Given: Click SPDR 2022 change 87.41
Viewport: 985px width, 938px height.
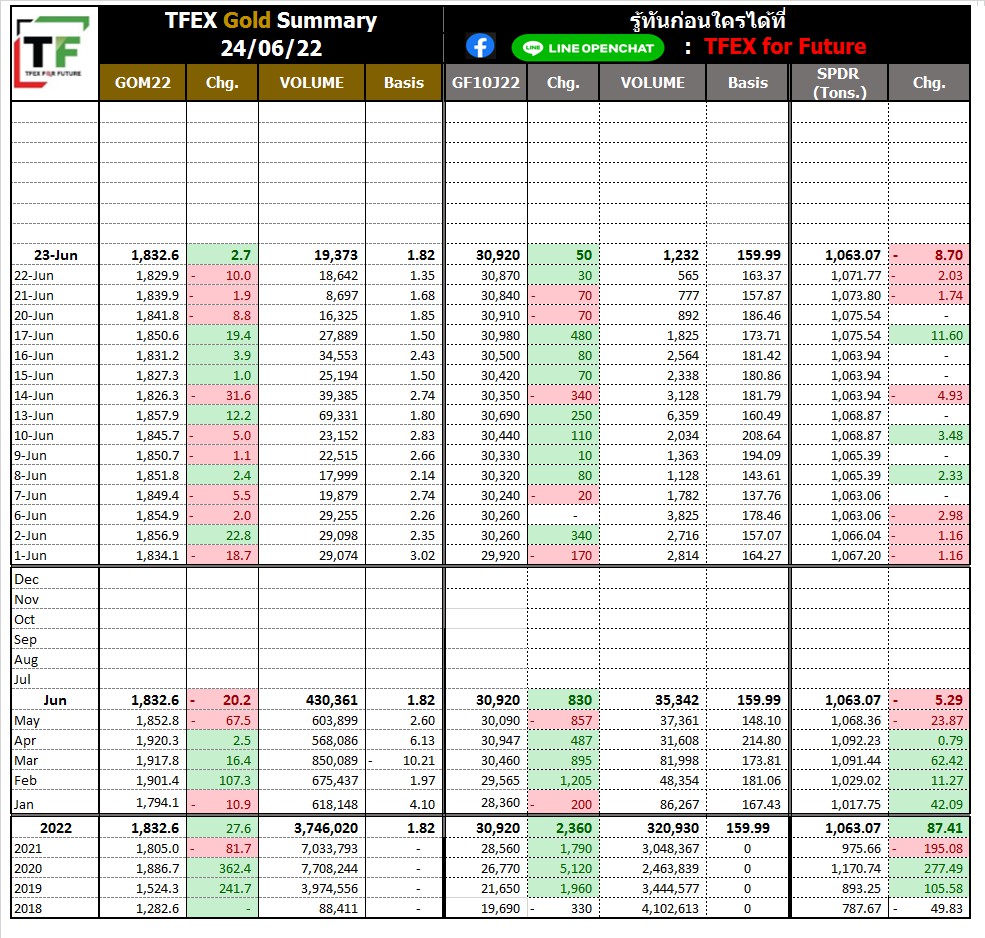Looking at the screenshot, I should (x=945, y=828).
